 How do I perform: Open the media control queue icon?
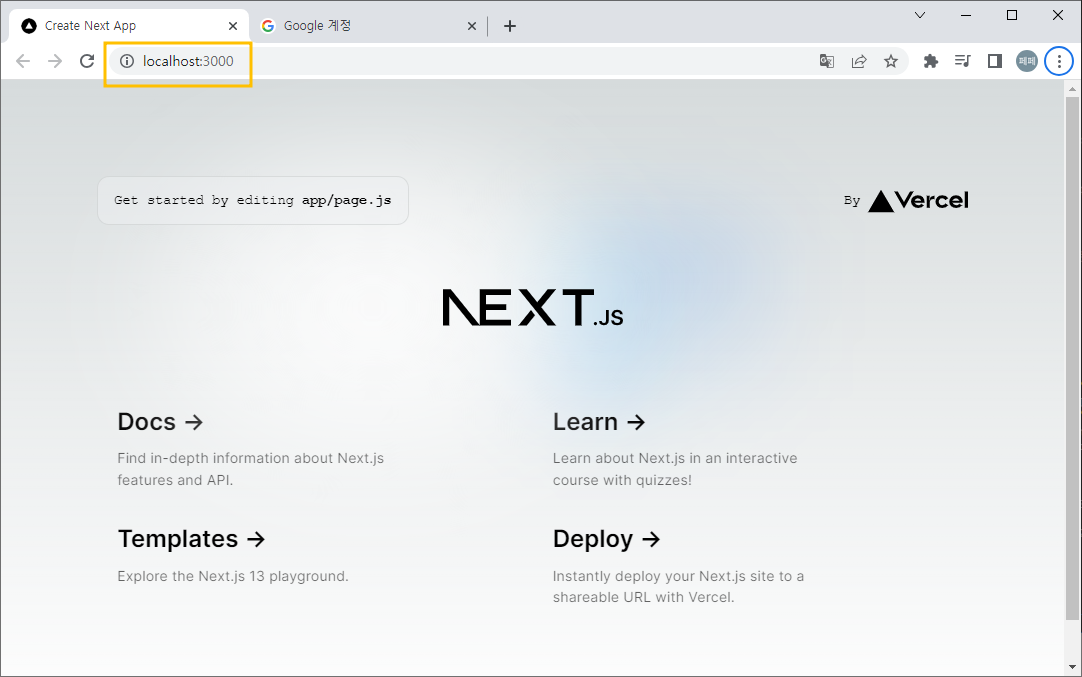(x=963, y=61)
